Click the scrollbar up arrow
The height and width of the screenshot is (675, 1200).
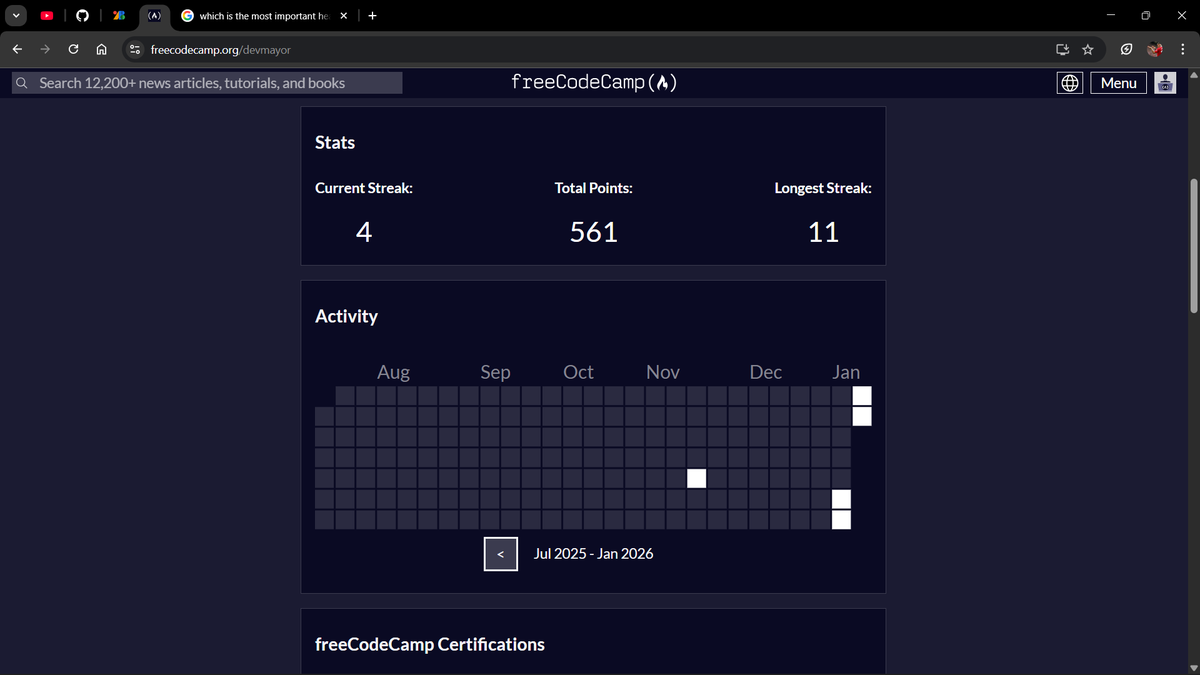click(x=1192, y=74)
